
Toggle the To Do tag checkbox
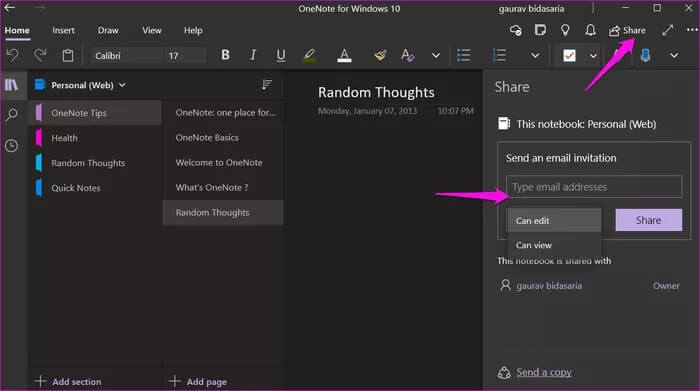[569, 56]
